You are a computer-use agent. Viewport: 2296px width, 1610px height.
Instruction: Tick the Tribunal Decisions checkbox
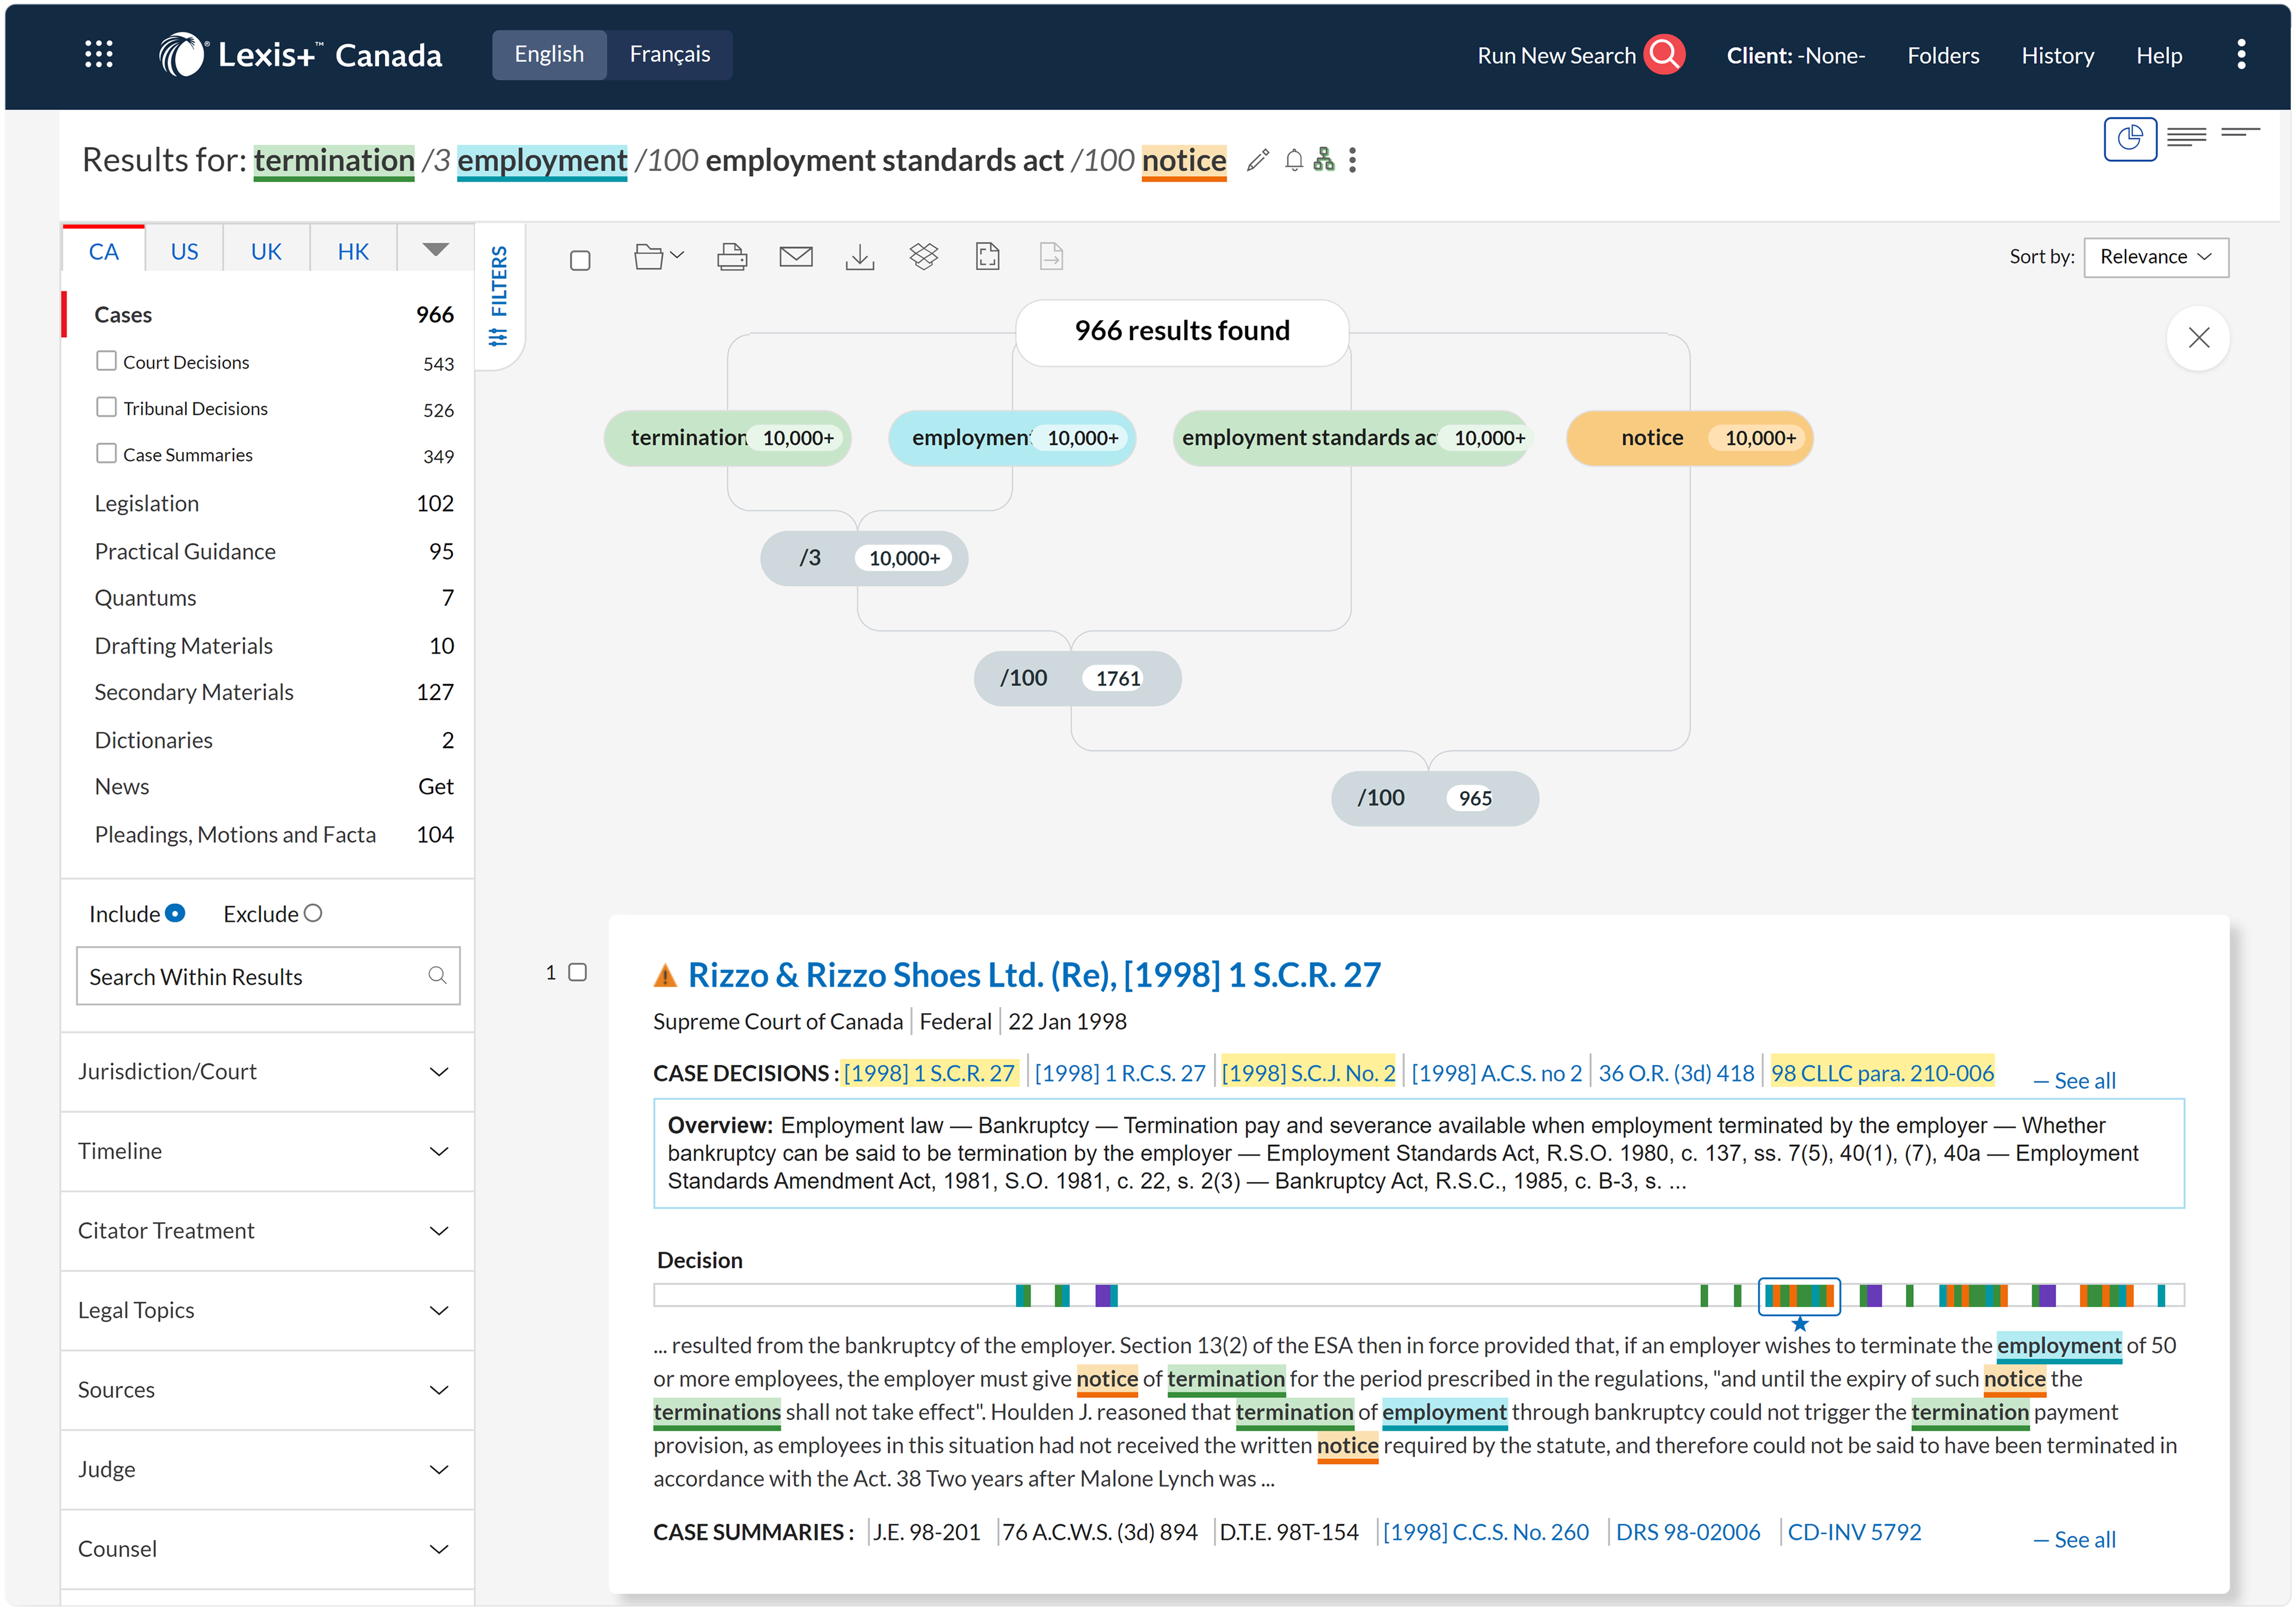pos(106,407)
